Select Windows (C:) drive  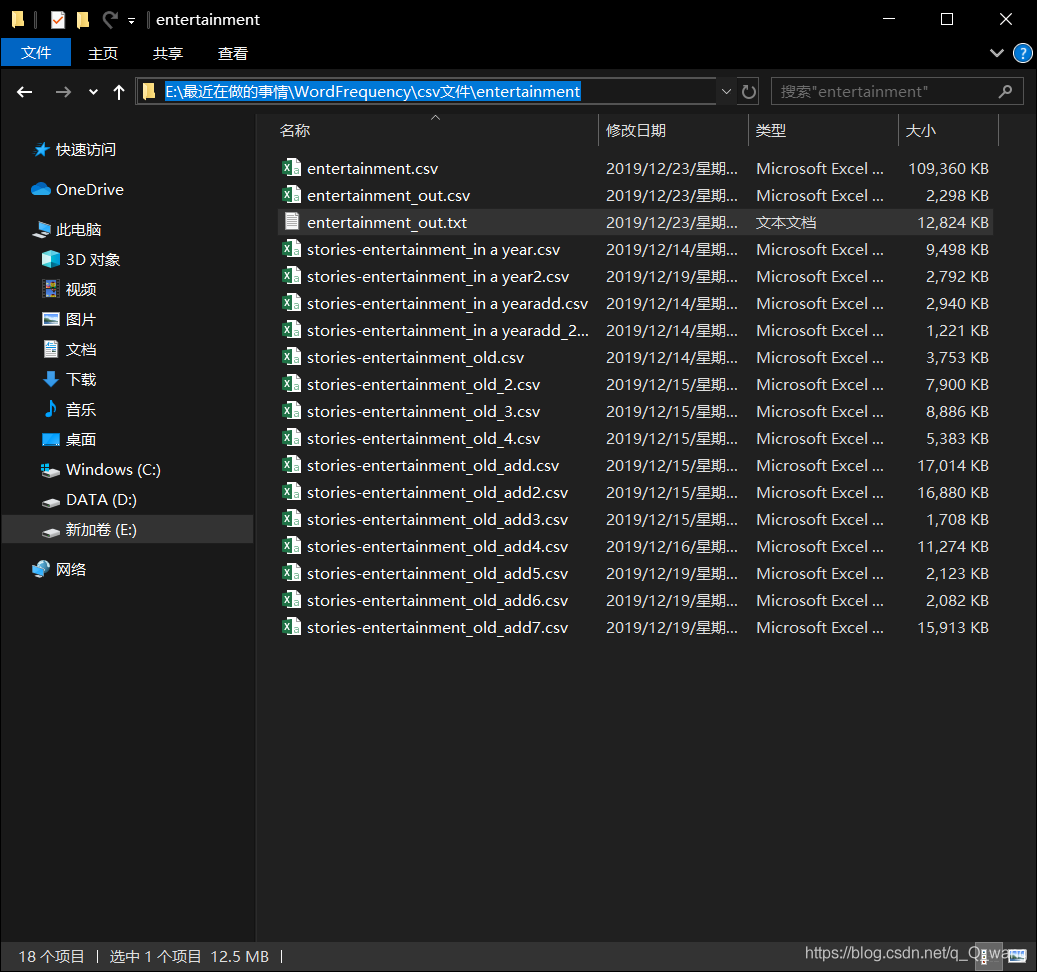[101, 469]
